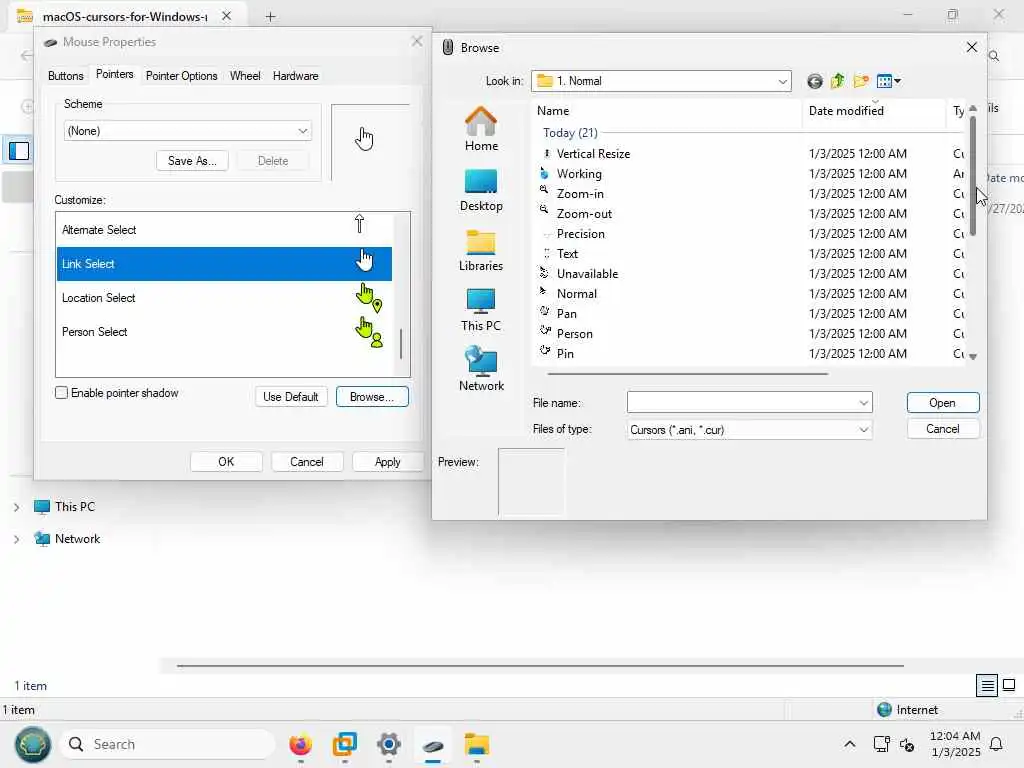This screenshot has width=1024, height=768.
Task: Cancel the Browse dialog
Action: tap(942, 429)
